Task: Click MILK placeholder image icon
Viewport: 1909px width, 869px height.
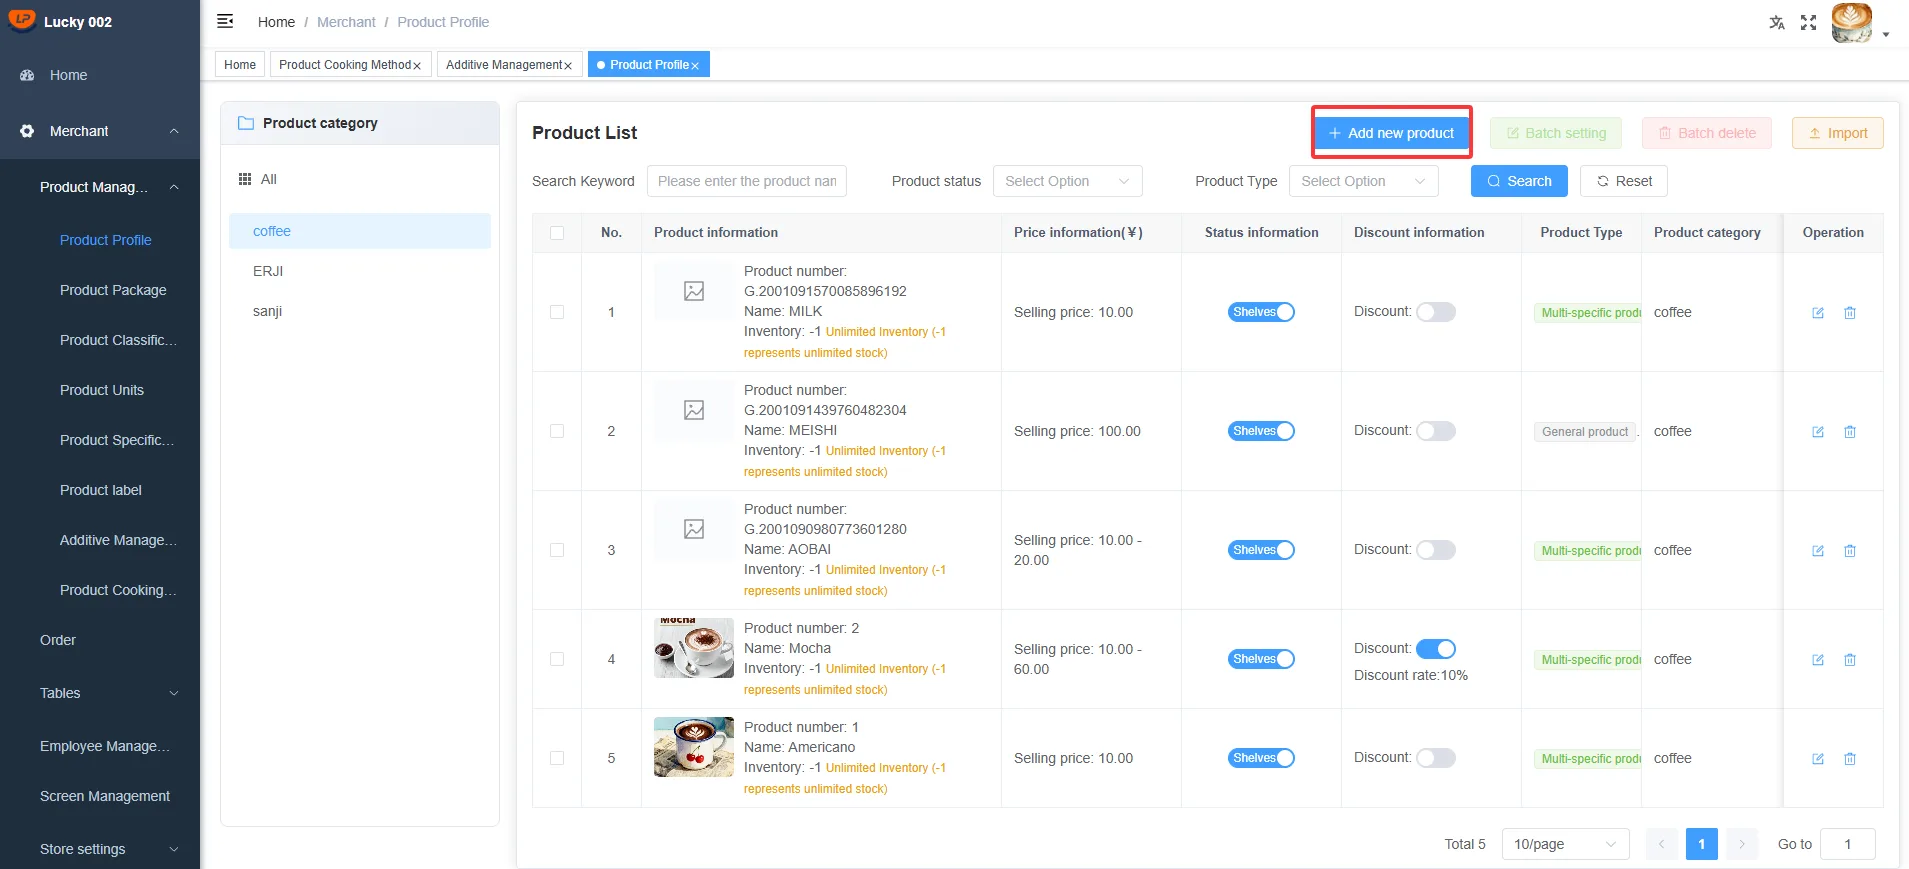Action: point(694,291)
